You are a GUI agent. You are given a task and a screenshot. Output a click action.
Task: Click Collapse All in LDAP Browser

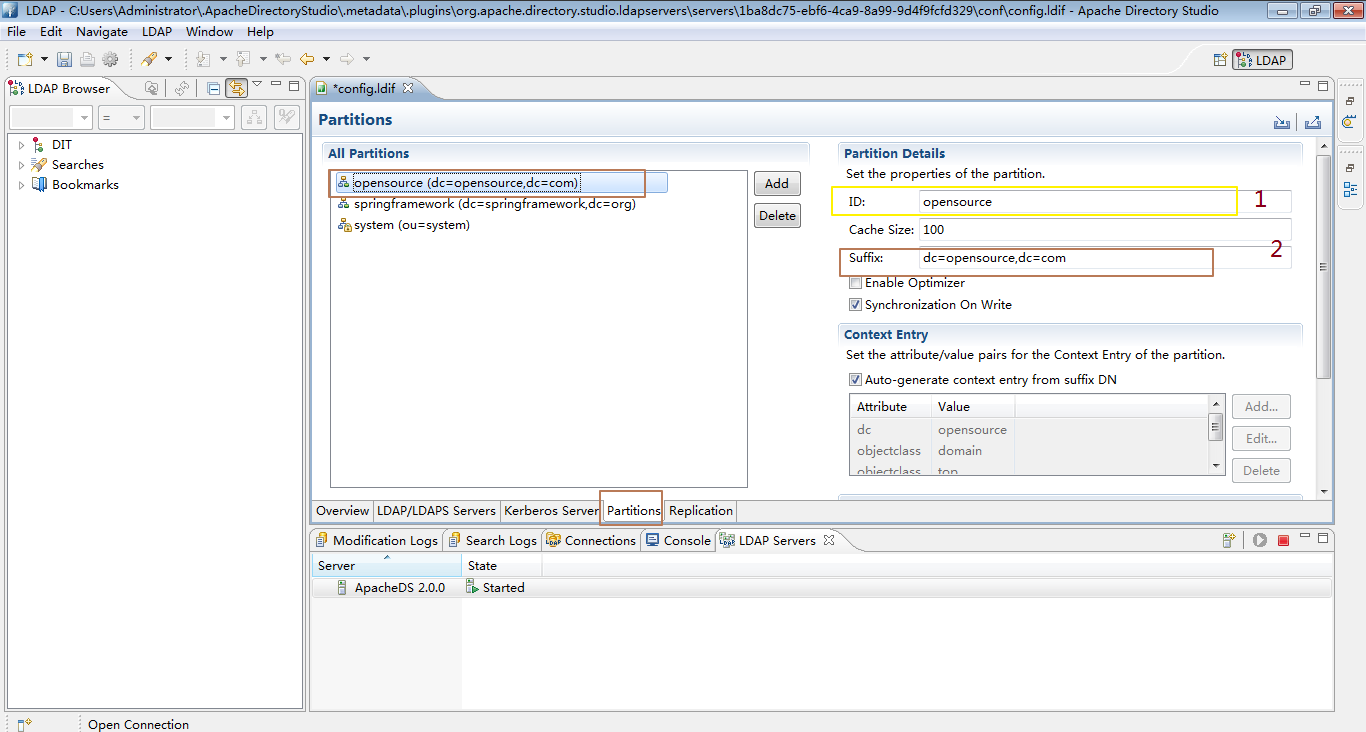pyautogui.click(x=214, y=88)
